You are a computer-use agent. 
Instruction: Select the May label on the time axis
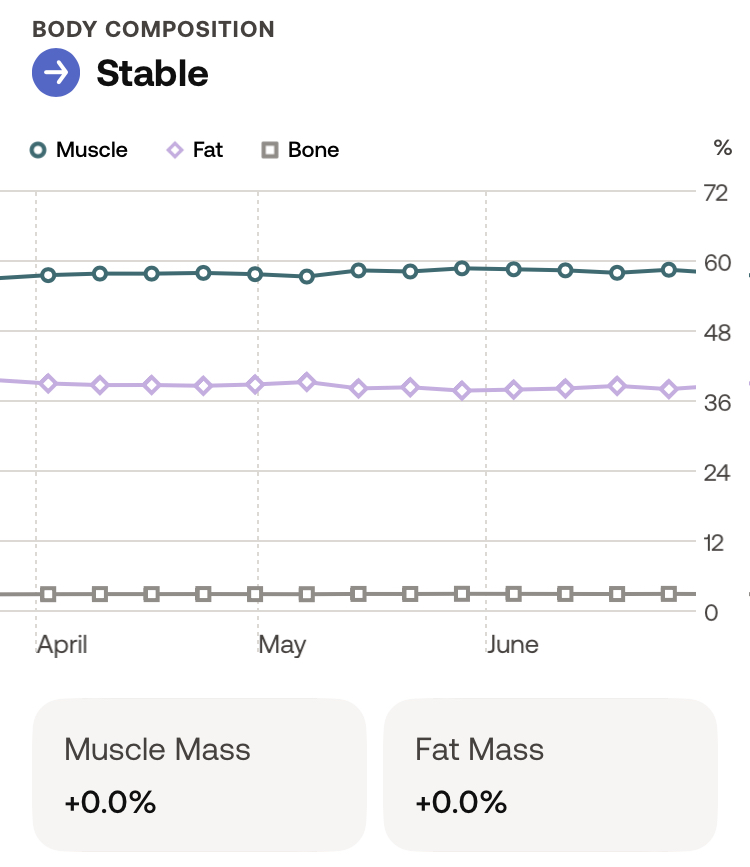(x=282, y=644)
